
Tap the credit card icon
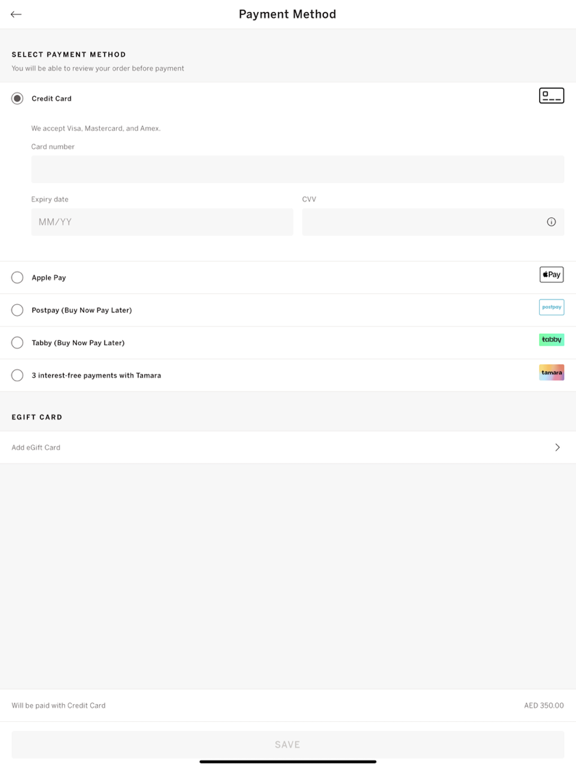pyautogui.click(x=552, y=96)
